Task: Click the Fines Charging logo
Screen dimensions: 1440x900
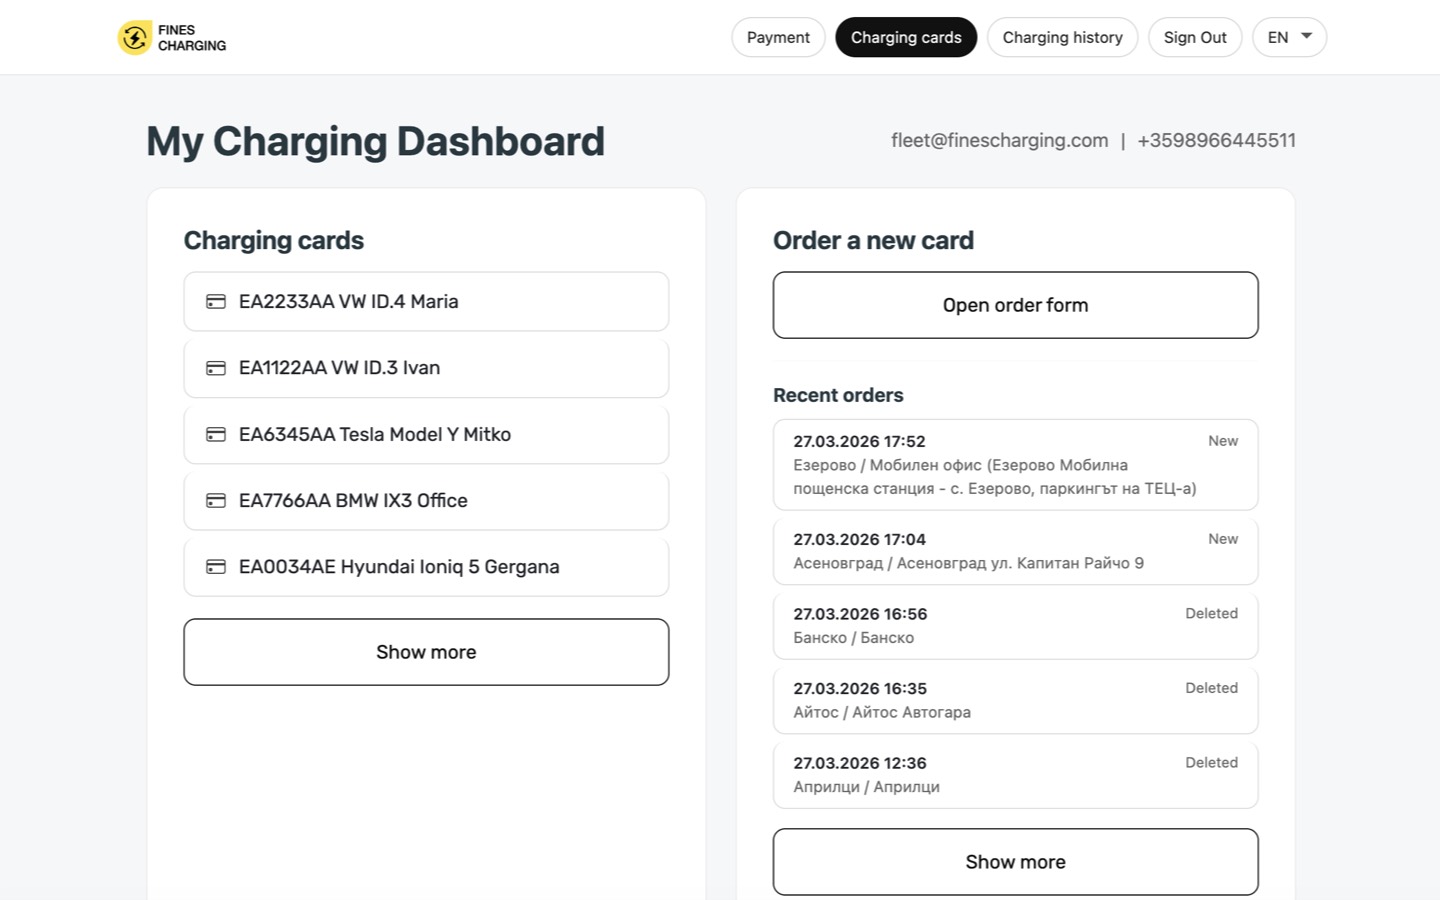Action: point(171,37)
